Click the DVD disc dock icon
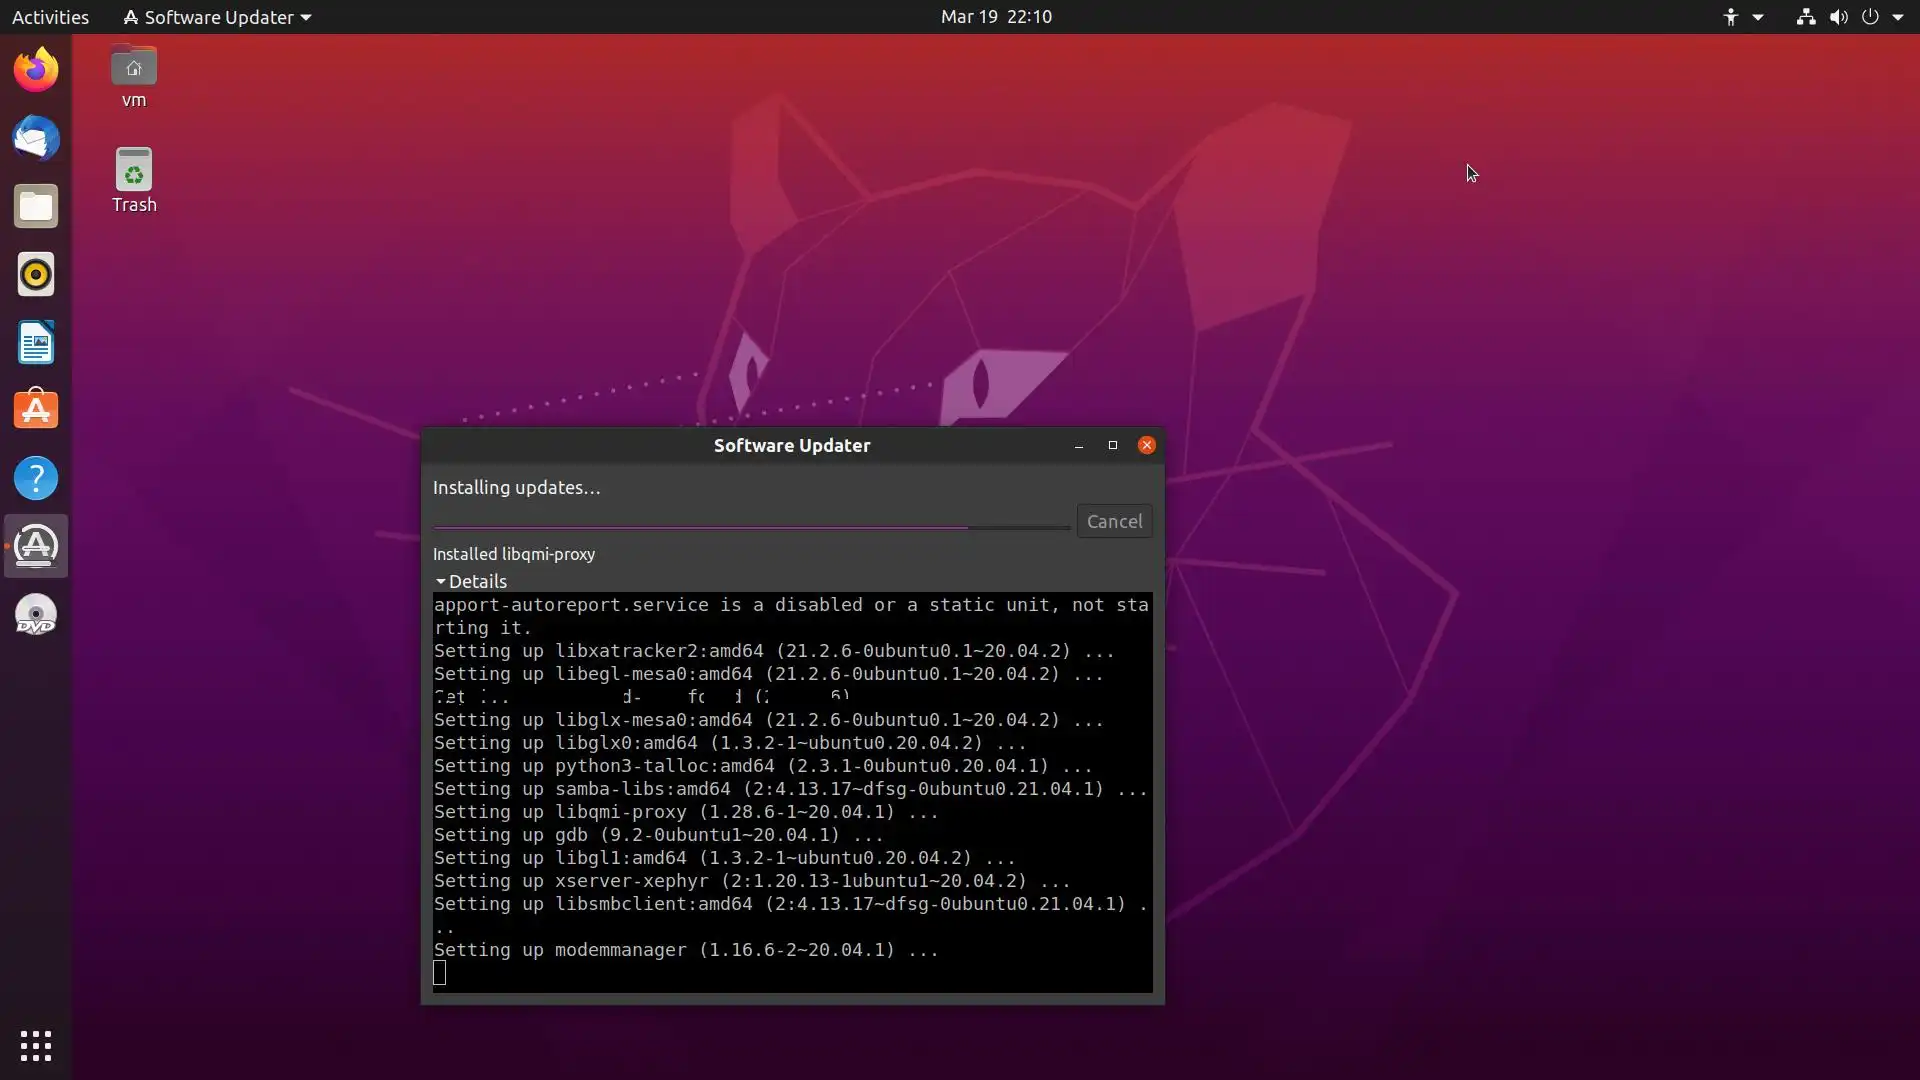The width and height of the screenshot is (1920, 1080). click(x=36, y=614)
